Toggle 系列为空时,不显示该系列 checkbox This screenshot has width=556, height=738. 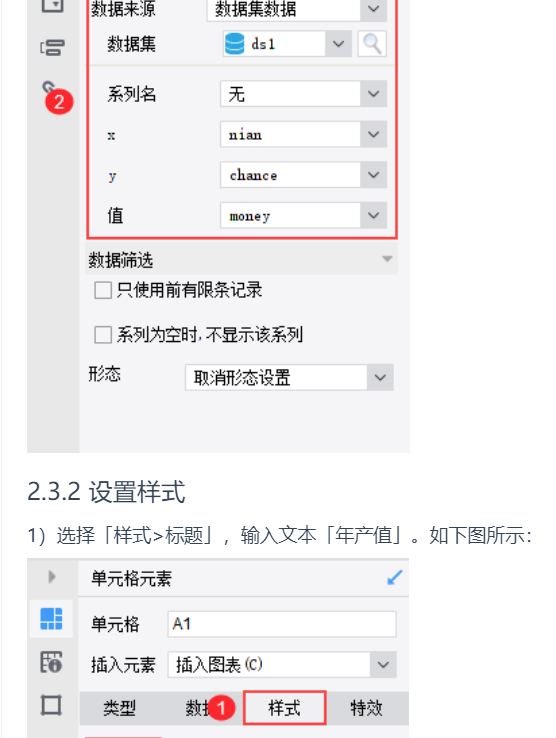(x=103, y=335)
